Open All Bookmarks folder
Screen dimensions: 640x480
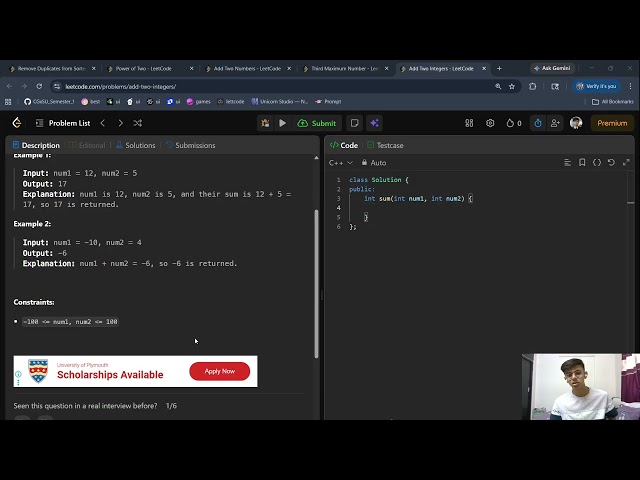tap(613, 102)
